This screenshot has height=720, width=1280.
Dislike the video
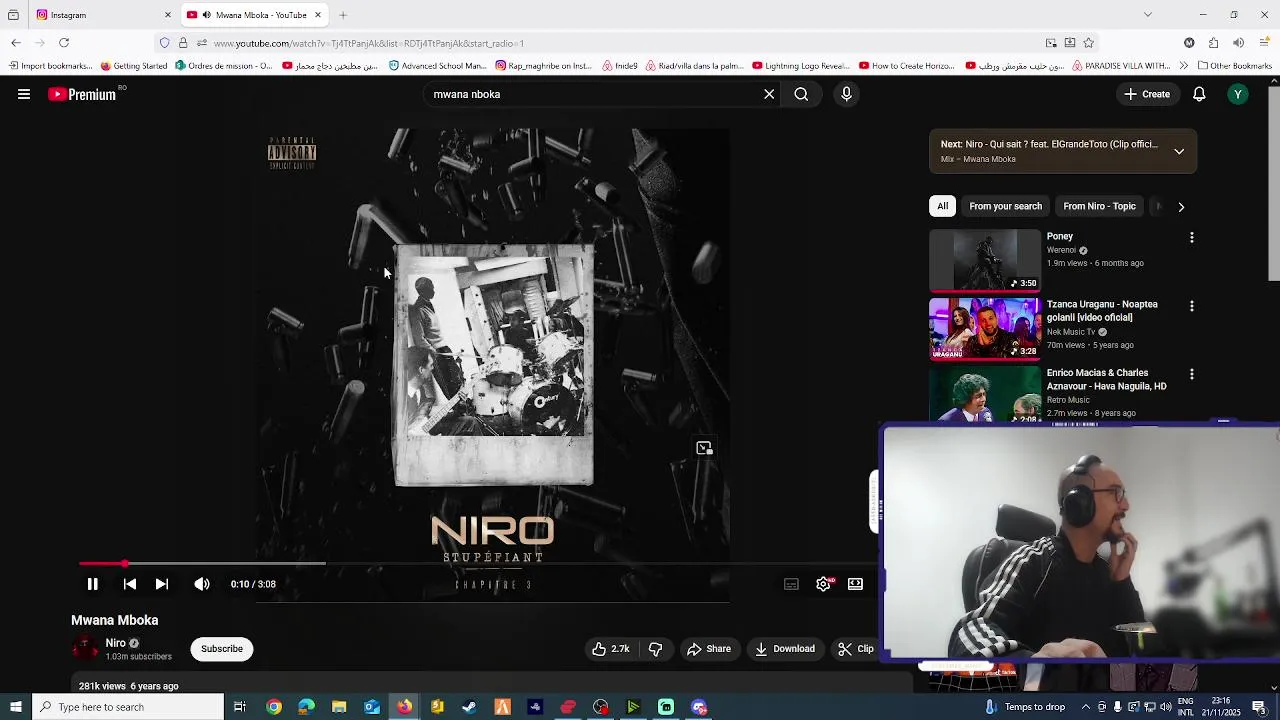(x=655, y=649)
